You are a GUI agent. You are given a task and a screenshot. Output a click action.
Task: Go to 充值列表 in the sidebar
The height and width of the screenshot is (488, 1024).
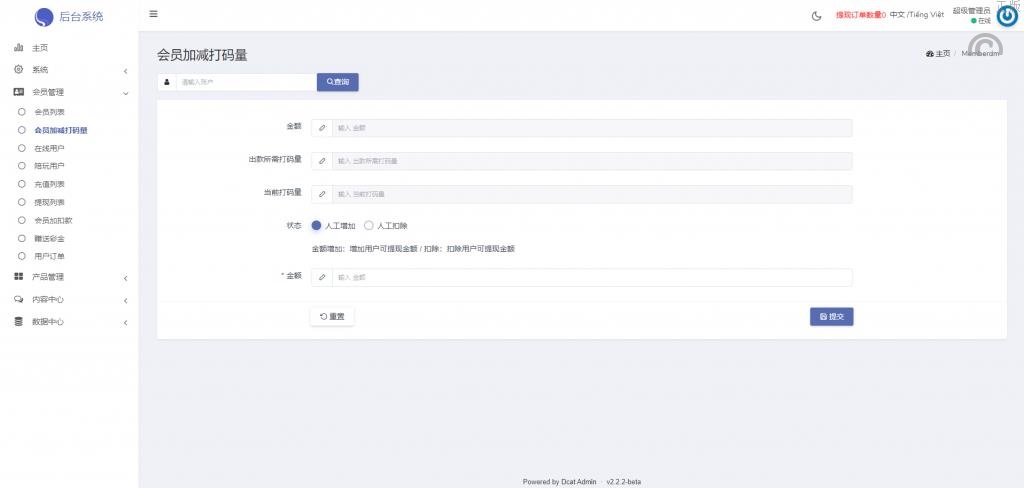[x=49, y=184]
